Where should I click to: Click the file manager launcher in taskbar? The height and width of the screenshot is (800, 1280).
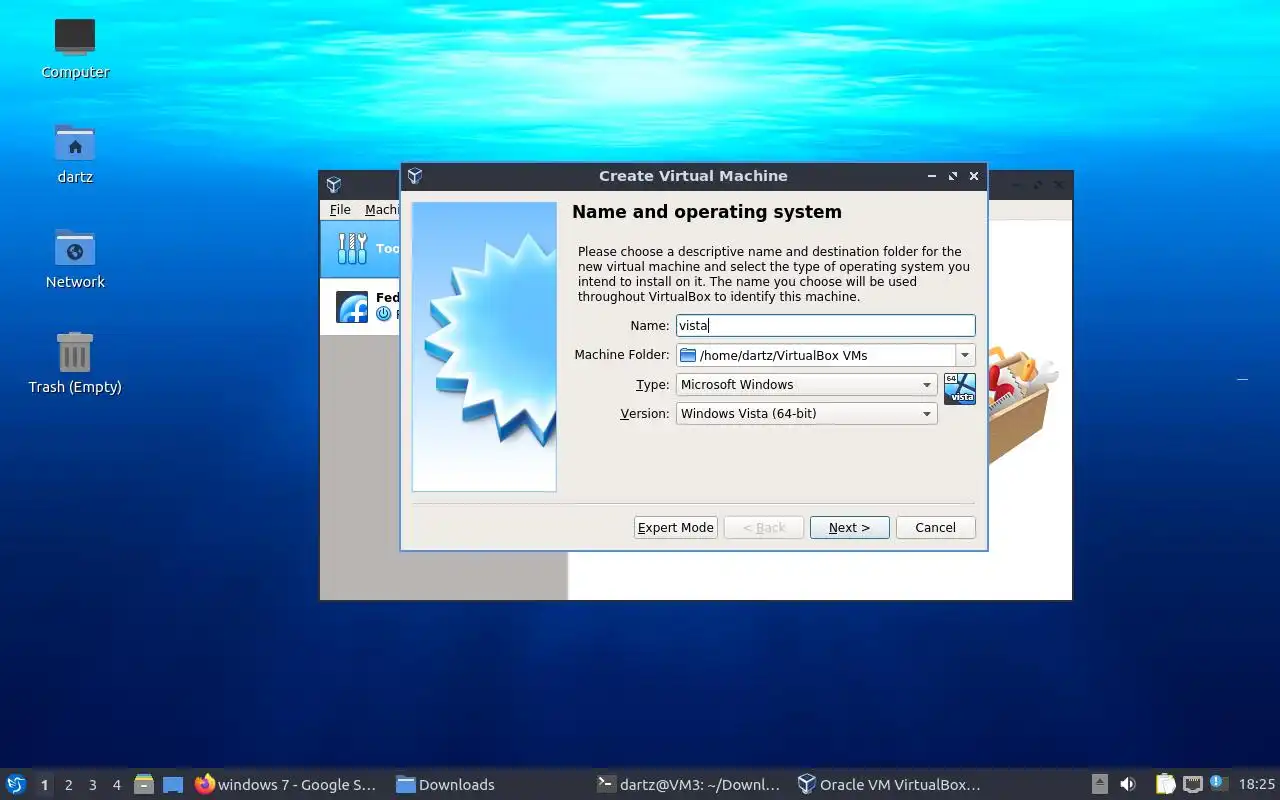click(x=144, y=785)
